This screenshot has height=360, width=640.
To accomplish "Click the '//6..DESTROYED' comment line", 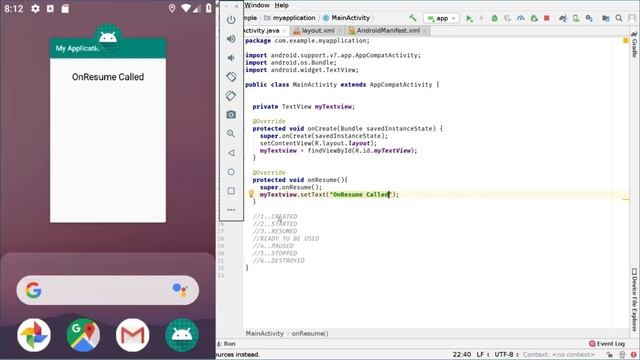I will (x=278, y=261).
